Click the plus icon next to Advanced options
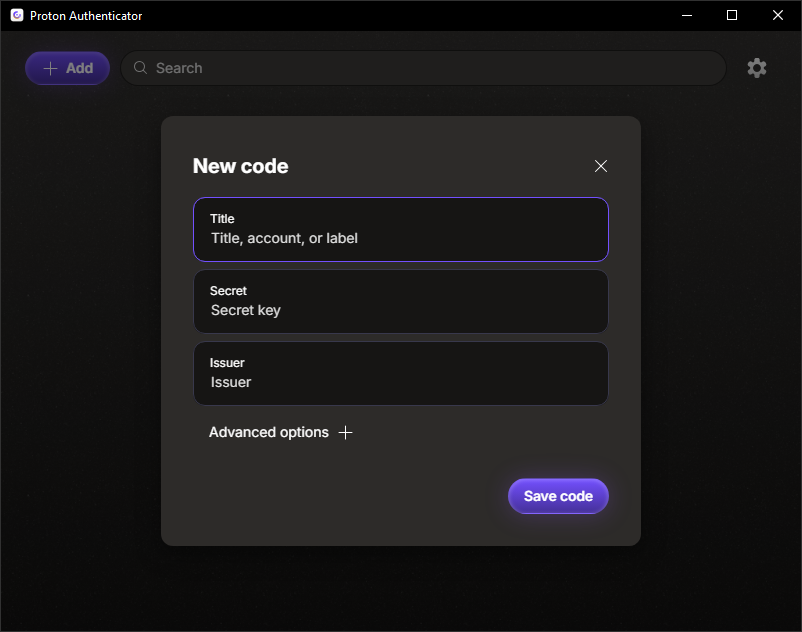 pos(345,432)
